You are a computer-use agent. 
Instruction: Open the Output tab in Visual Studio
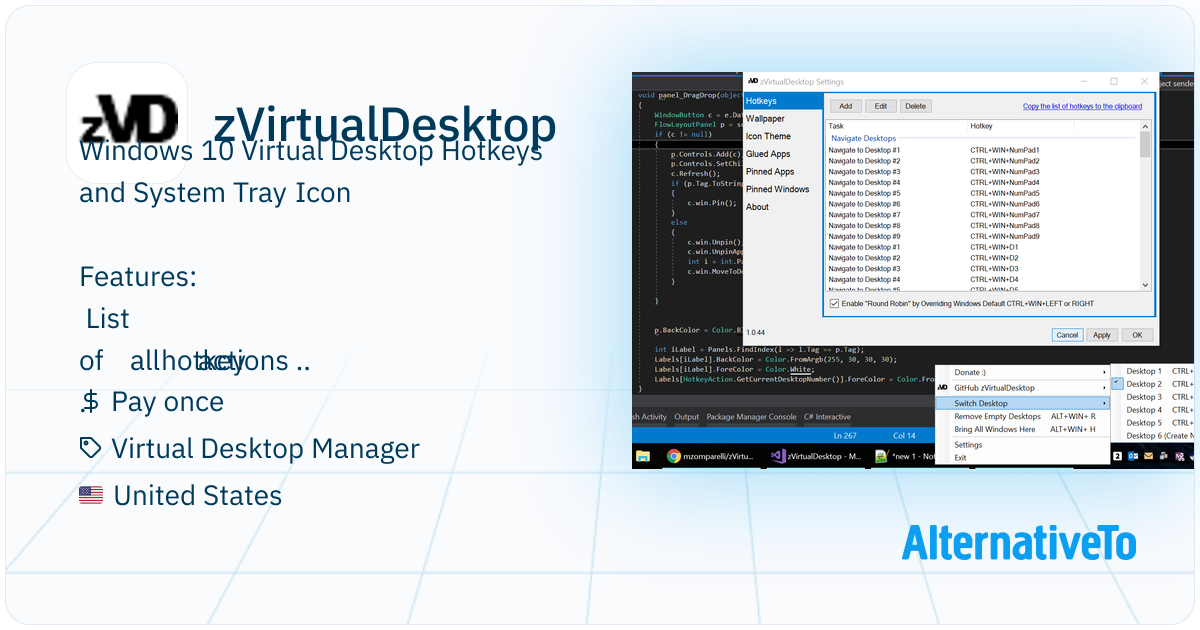tap(687, 417)
